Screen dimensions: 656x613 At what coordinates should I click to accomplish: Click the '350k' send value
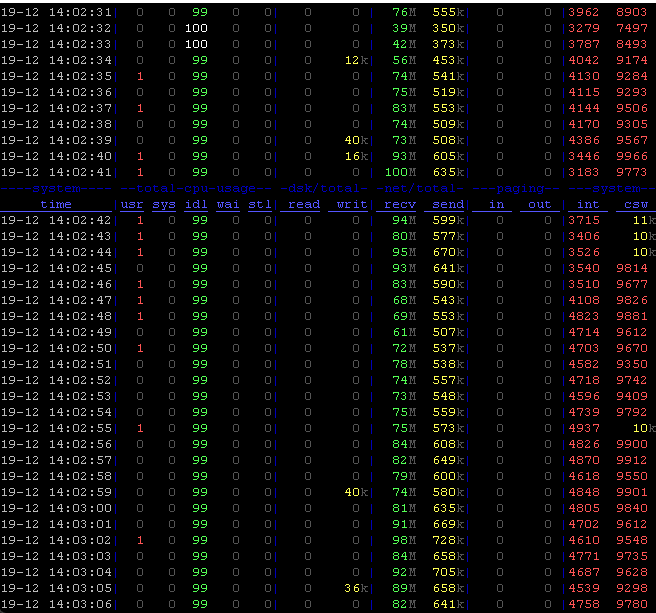[x=448, y=28]
